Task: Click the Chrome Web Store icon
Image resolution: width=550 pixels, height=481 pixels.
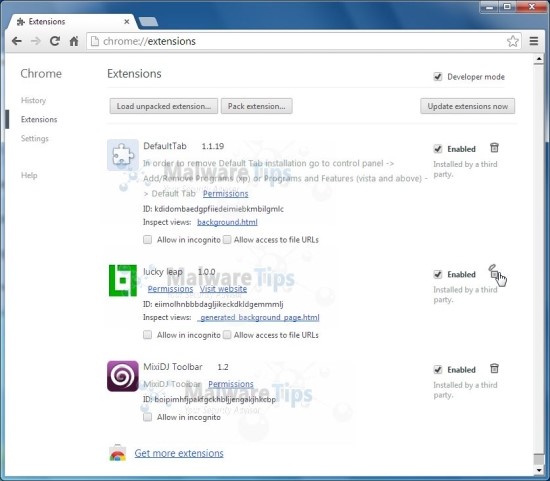Action: pos(118,453)
